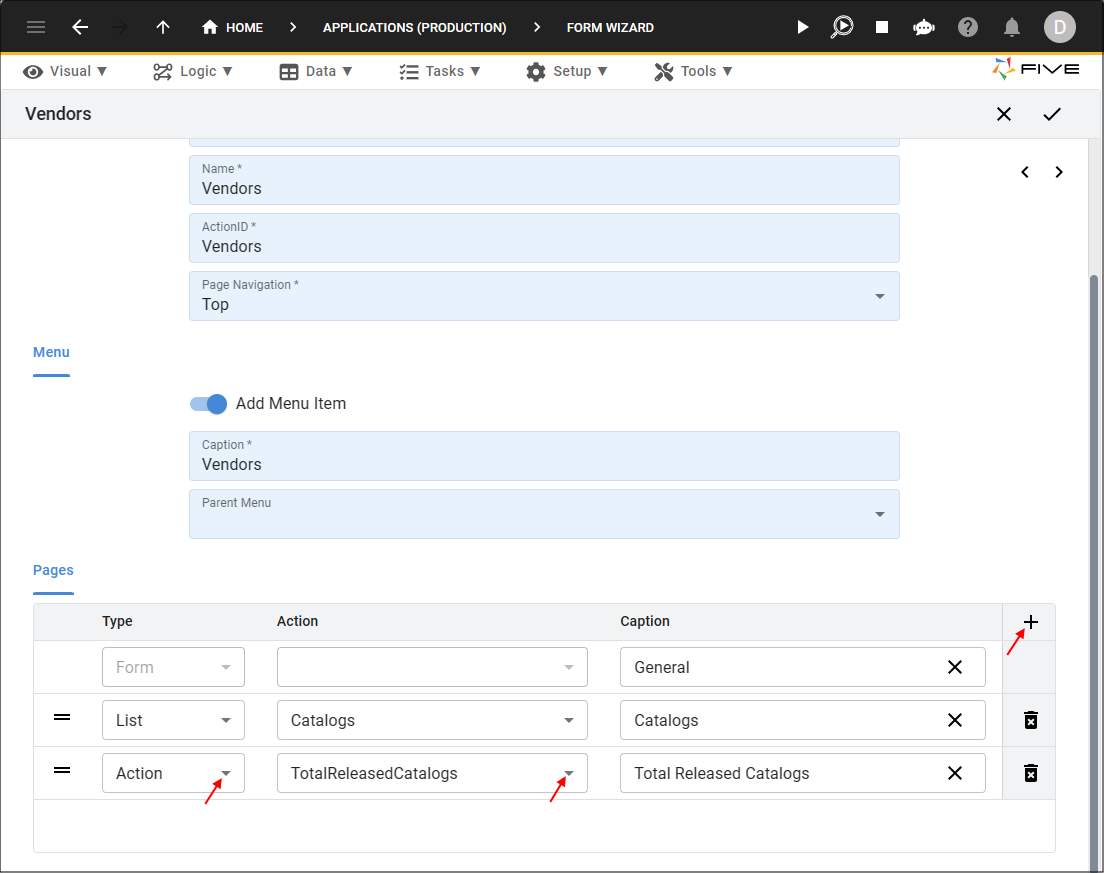1104x873 pixels.
Task: Open Type dropdown showing Action
Action: pos(173,773)
